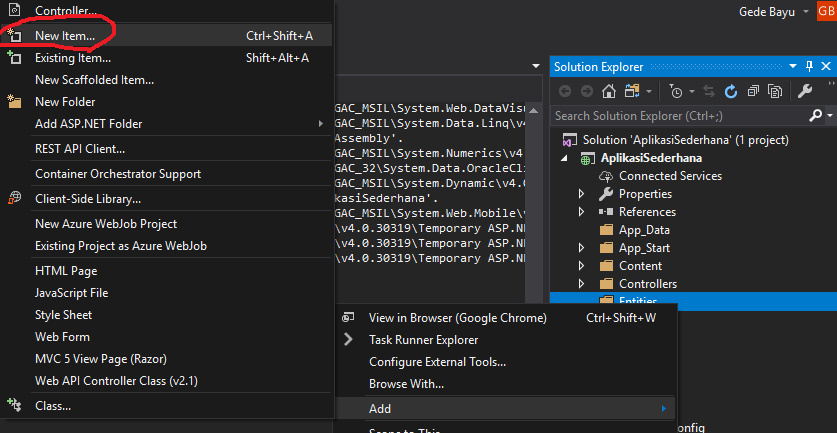Expand the Properties node in the tree

point(582,194)
